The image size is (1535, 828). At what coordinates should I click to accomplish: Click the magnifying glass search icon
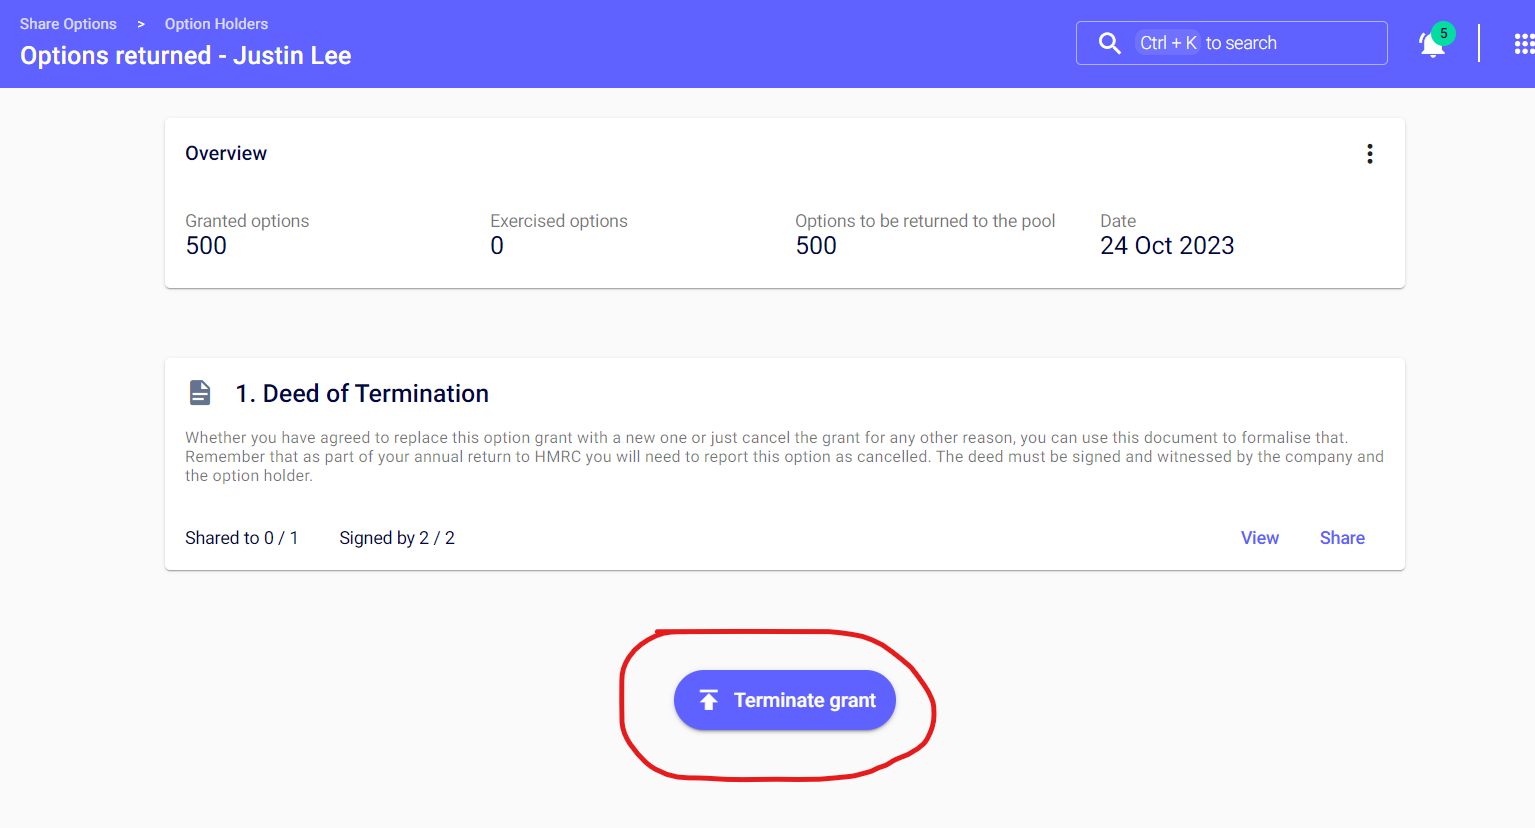coord(1109,43)
